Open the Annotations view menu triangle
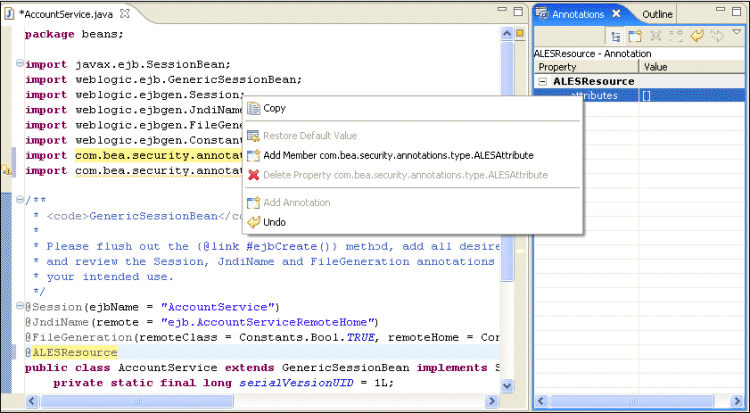The height and width of the screenshot is (413, 750). pyautogui.click(x=737, y=33)
